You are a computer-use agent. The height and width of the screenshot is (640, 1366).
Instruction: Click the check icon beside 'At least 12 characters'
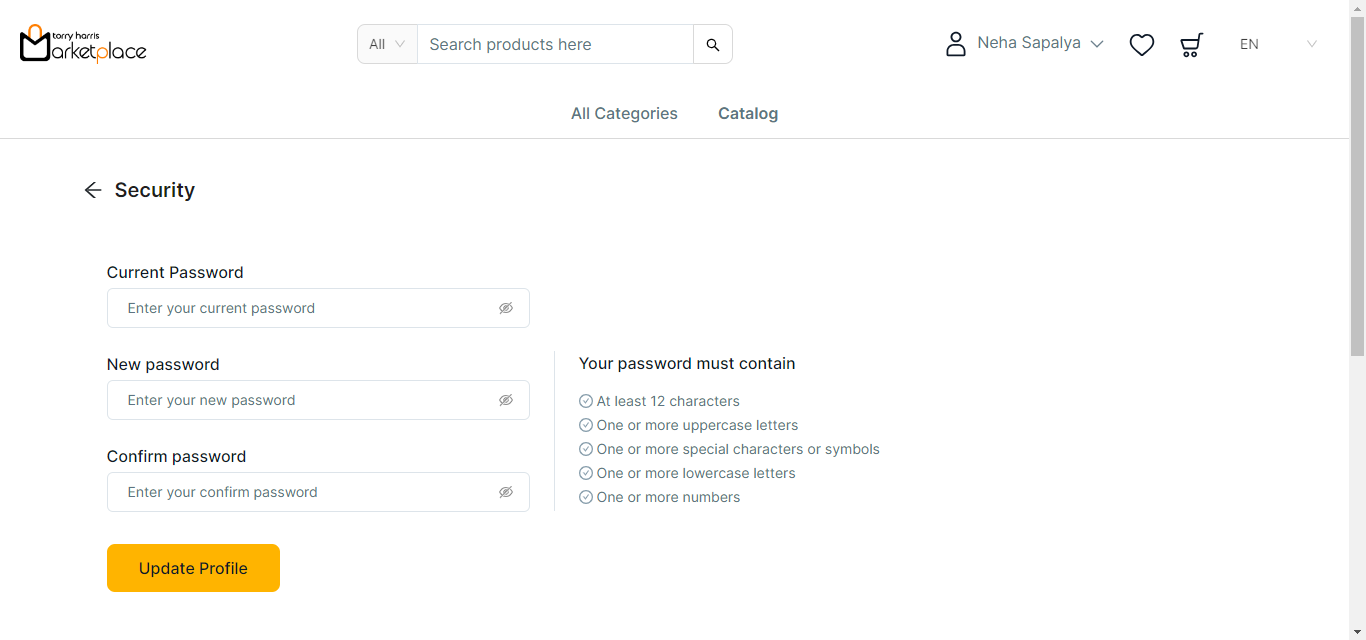[x=586, y=401]
